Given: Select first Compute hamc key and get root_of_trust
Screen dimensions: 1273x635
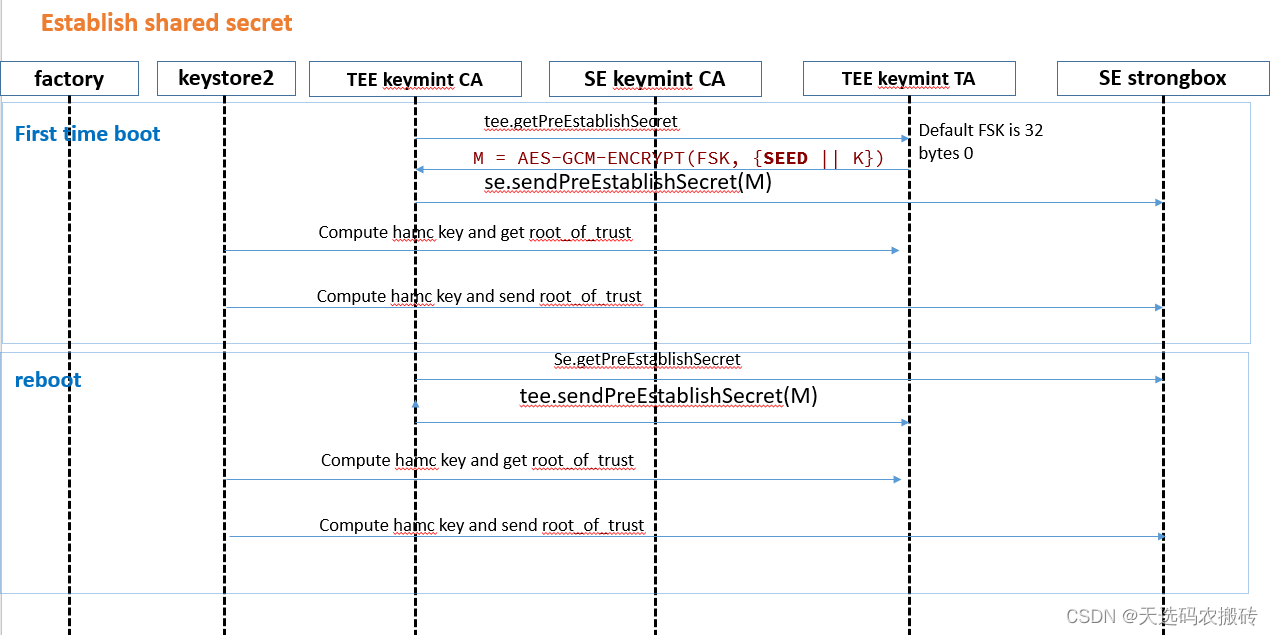Looking at the screenshot, I should point(475,232).
